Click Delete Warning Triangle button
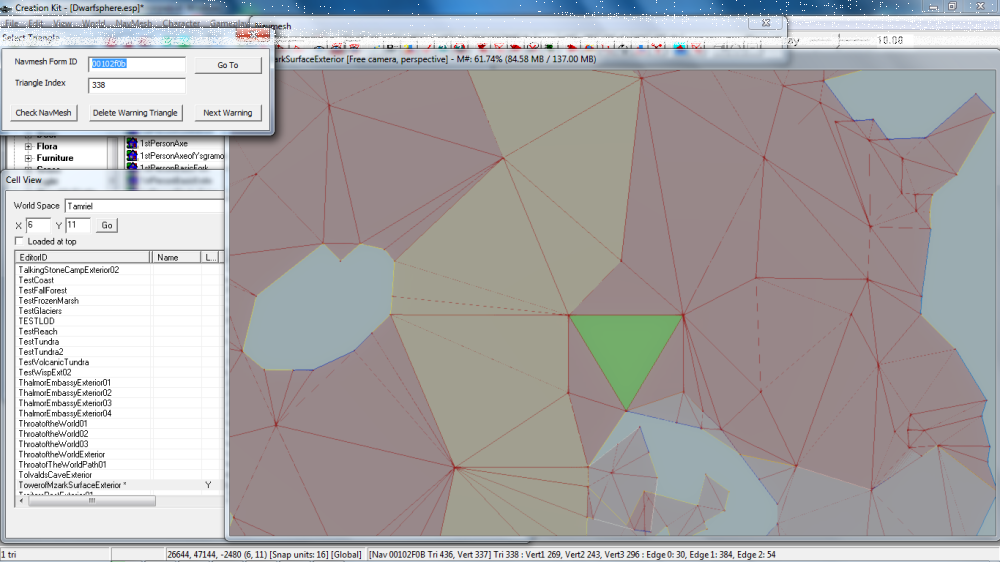Viewport: 1000px width, 562px height. [135, 113]
